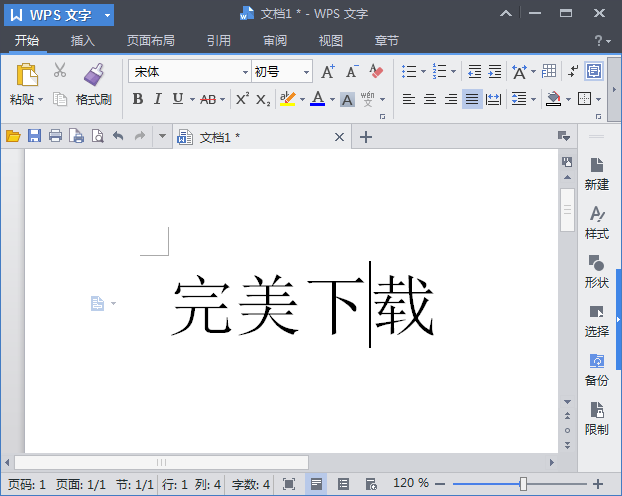The width and height of the screenshot is (622, 496).
Task: Switch to the 插入 ribbon tab
Action: coord(83,41)
